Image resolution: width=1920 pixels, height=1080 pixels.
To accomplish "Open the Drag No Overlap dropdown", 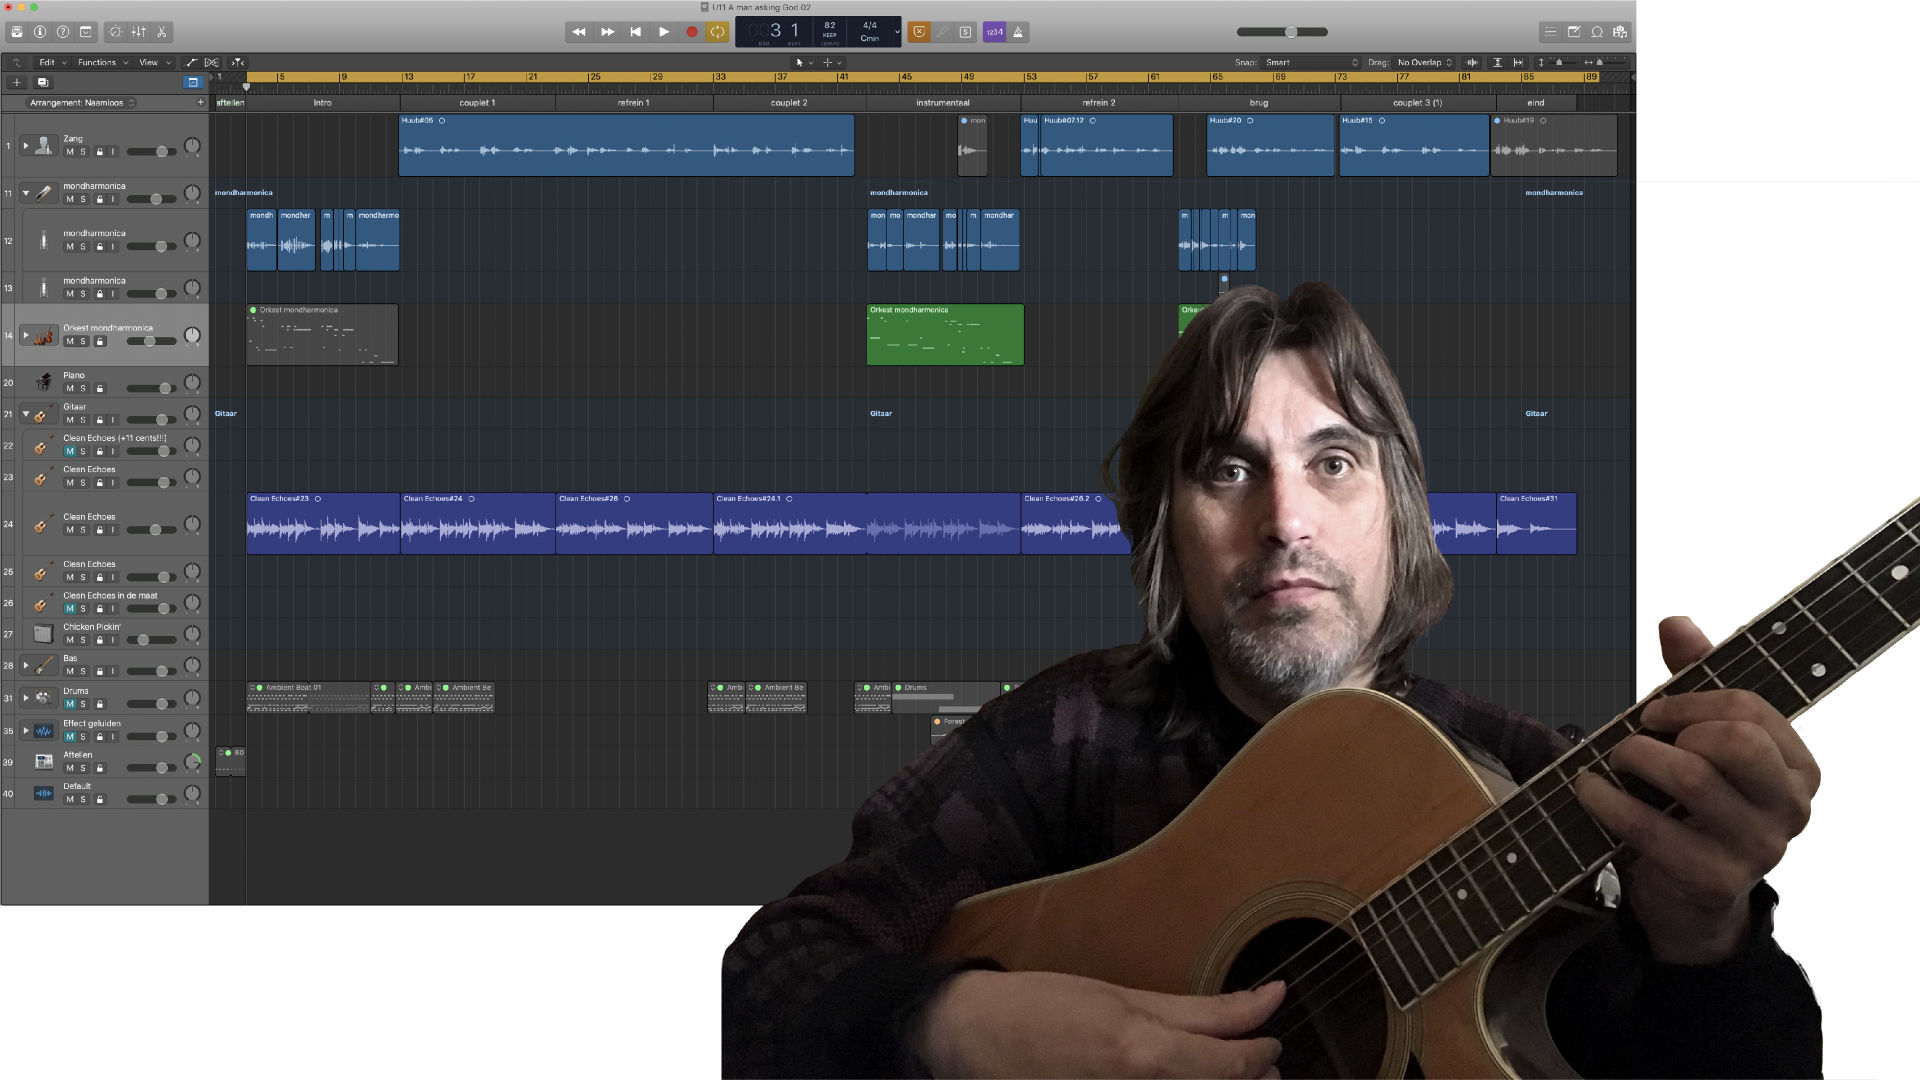I will [1424, 62].
